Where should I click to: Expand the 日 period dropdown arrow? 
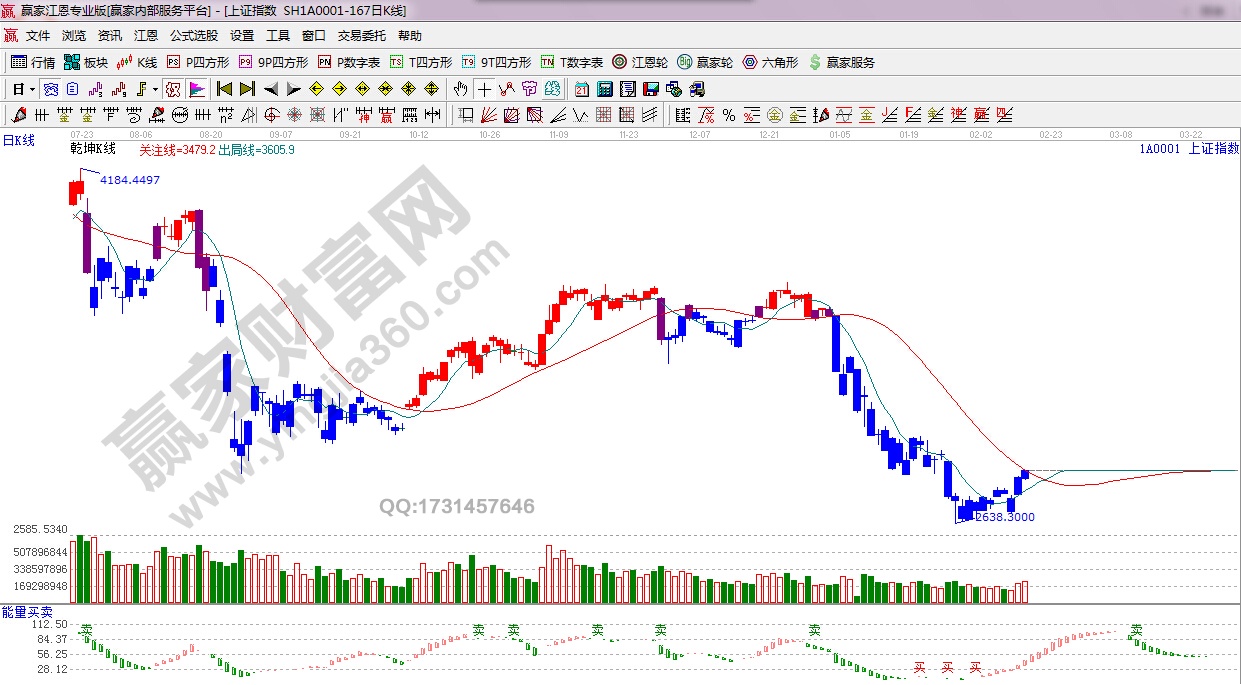[x=32, y=89]
